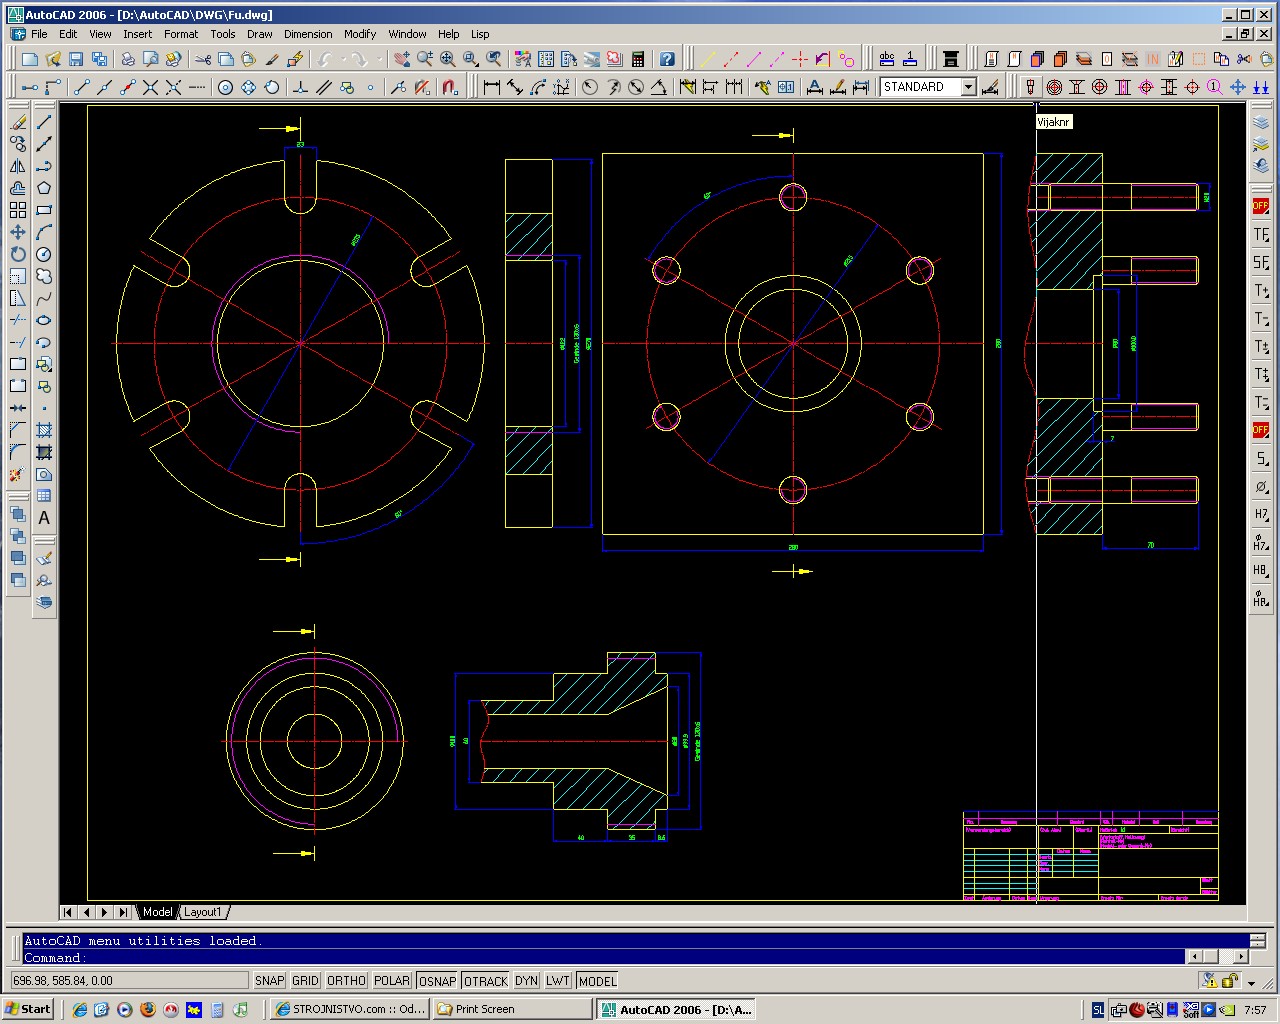Open the Draw menu

click(x=259, y=34)
